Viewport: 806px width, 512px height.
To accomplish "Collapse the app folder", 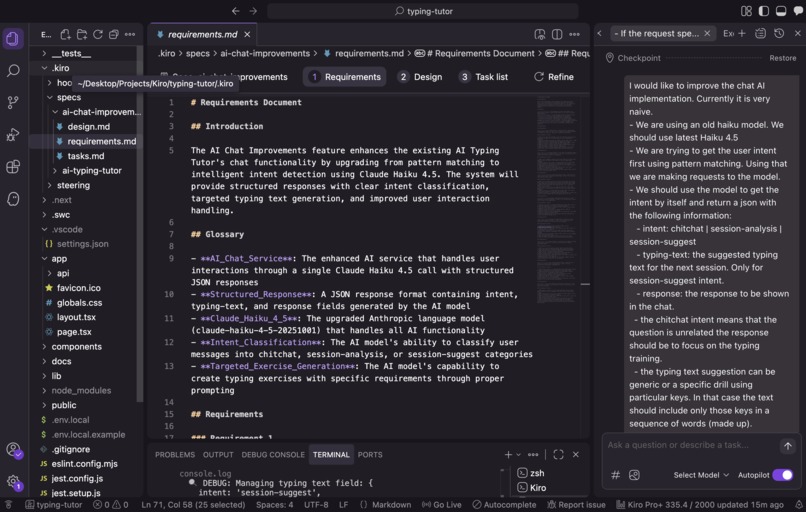I will pos(45,259).
